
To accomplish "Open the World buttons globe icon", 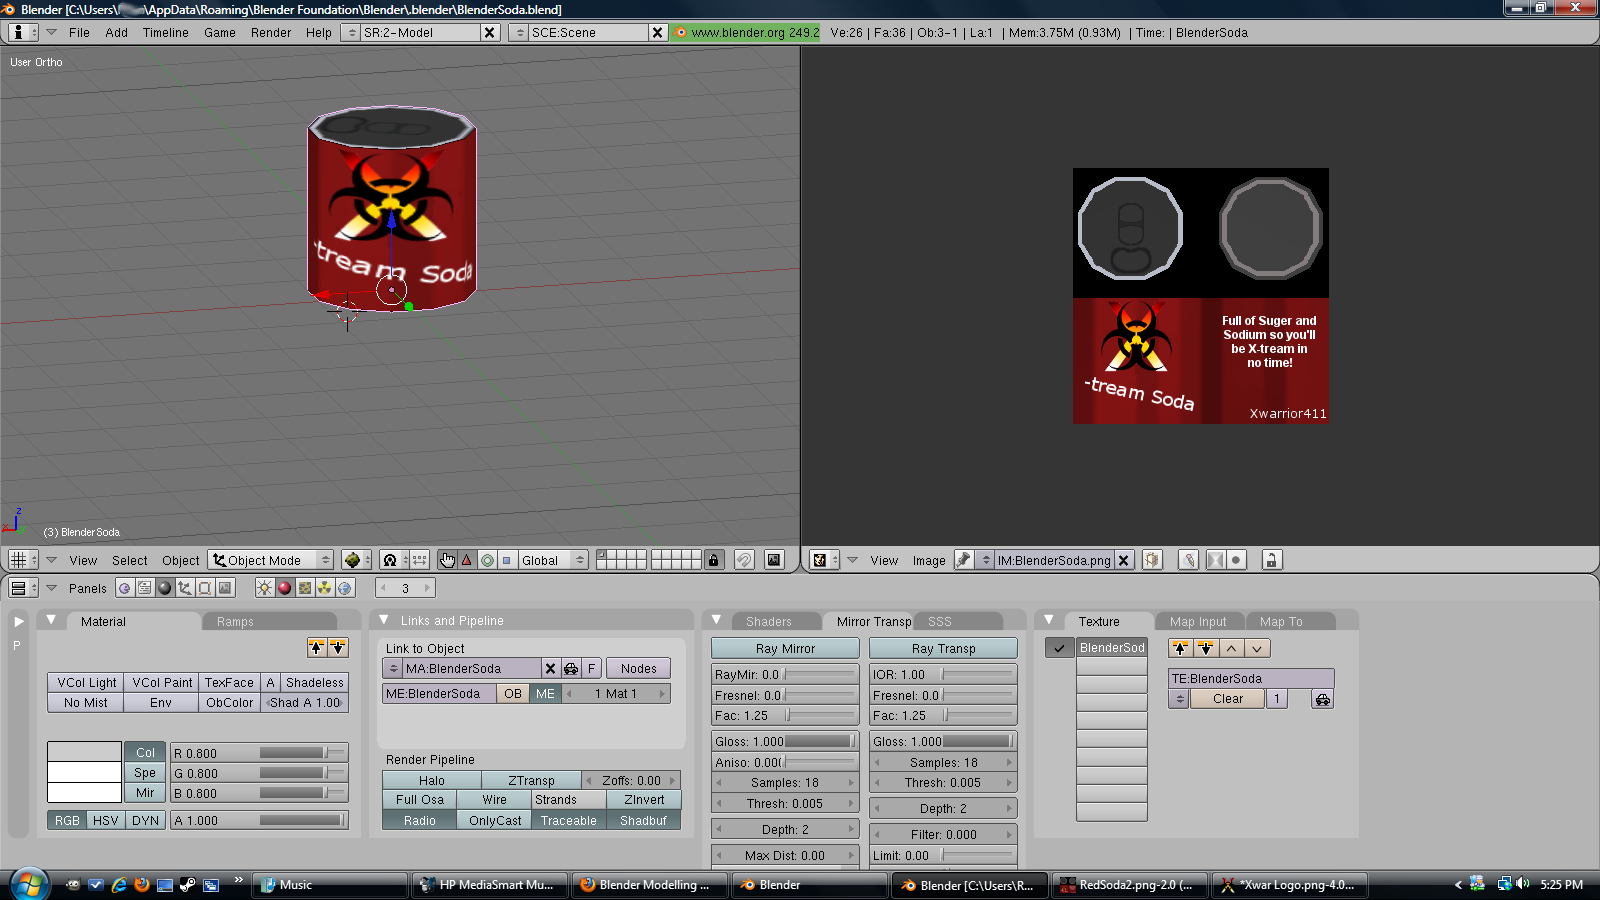I will [345, 588].
